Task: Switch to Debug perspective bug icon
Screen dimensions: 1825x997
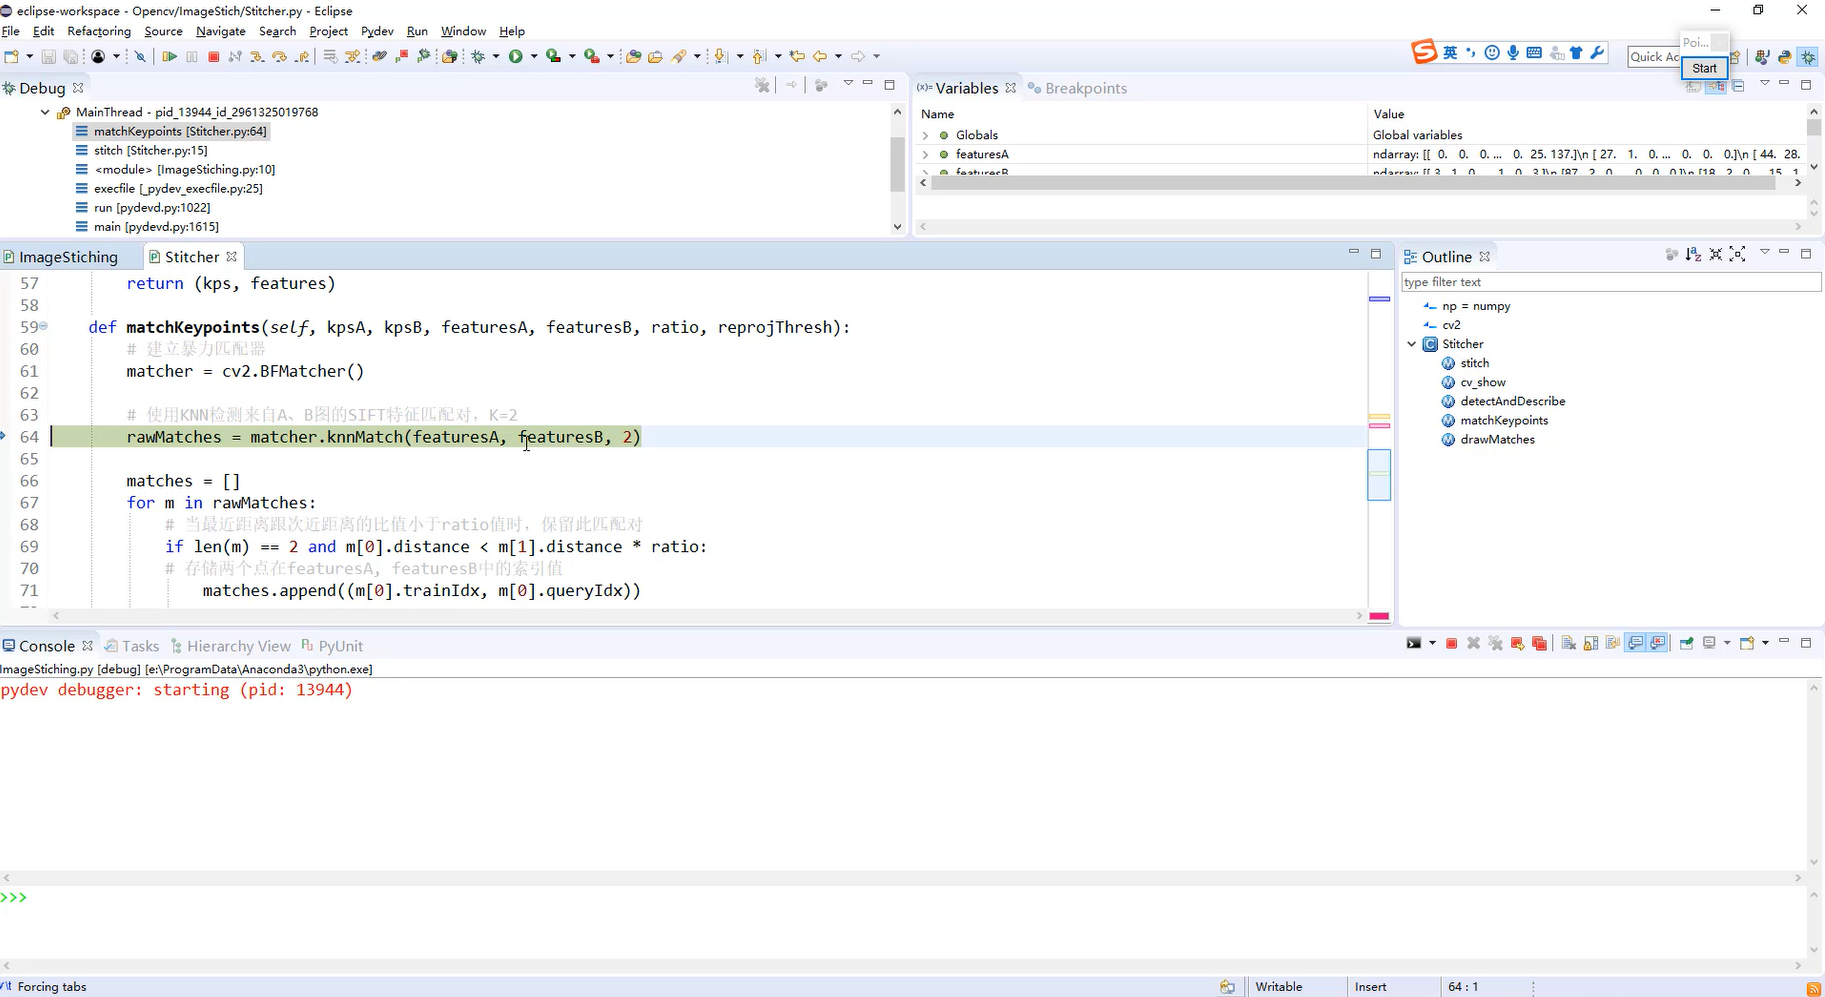Action: (1807, 57)
